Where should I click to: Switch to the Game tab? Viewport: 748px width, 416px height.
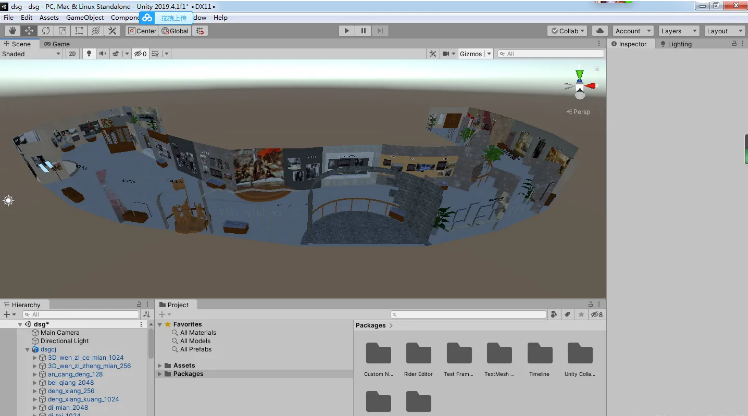point(58,44)
